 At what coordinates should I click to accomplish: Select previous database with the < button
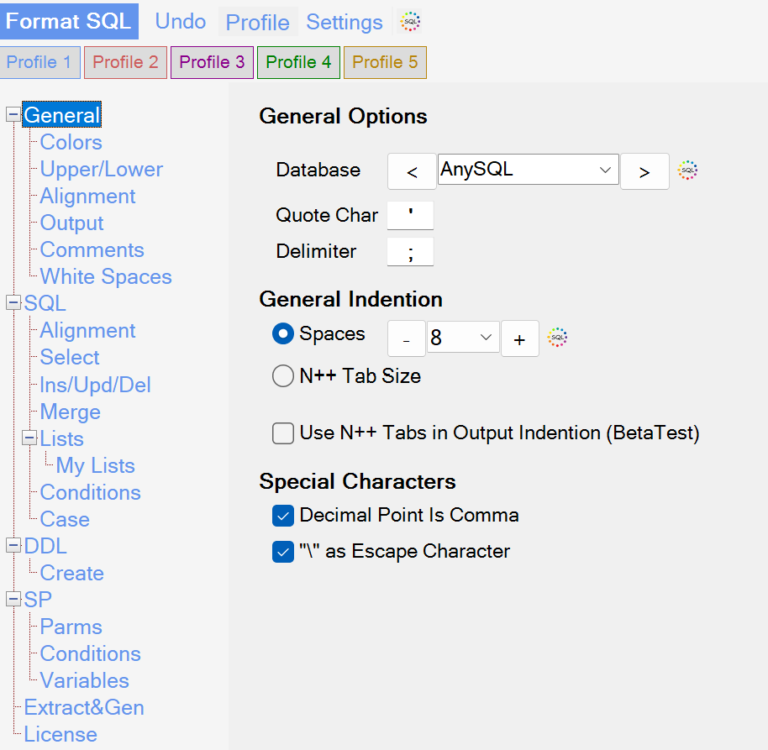(412, 172)
